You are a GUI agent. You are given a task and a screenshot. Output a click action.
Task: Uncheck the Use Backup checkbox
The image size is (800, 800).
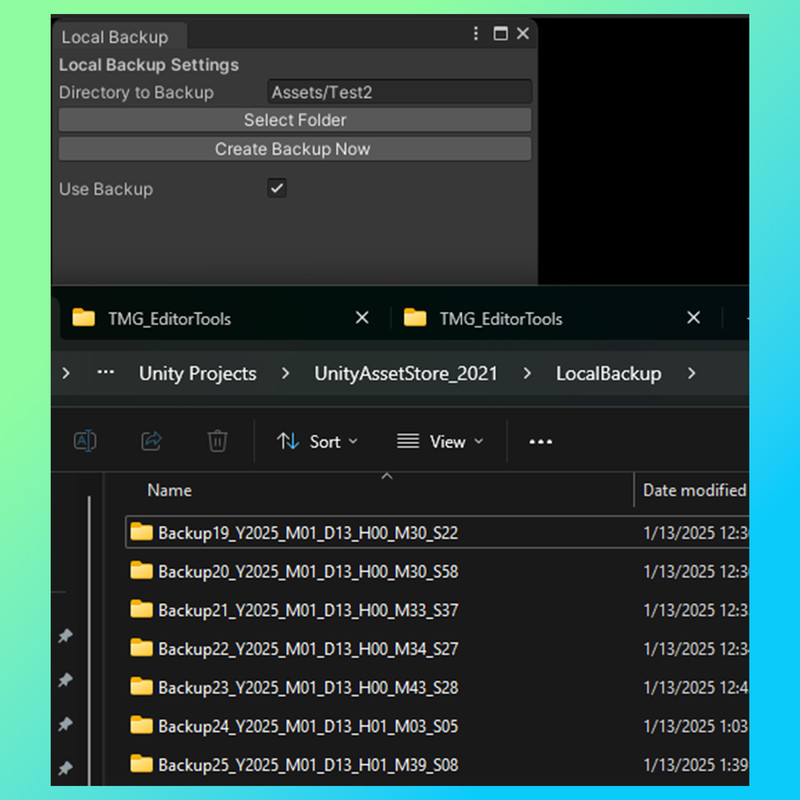coord(277,188)
